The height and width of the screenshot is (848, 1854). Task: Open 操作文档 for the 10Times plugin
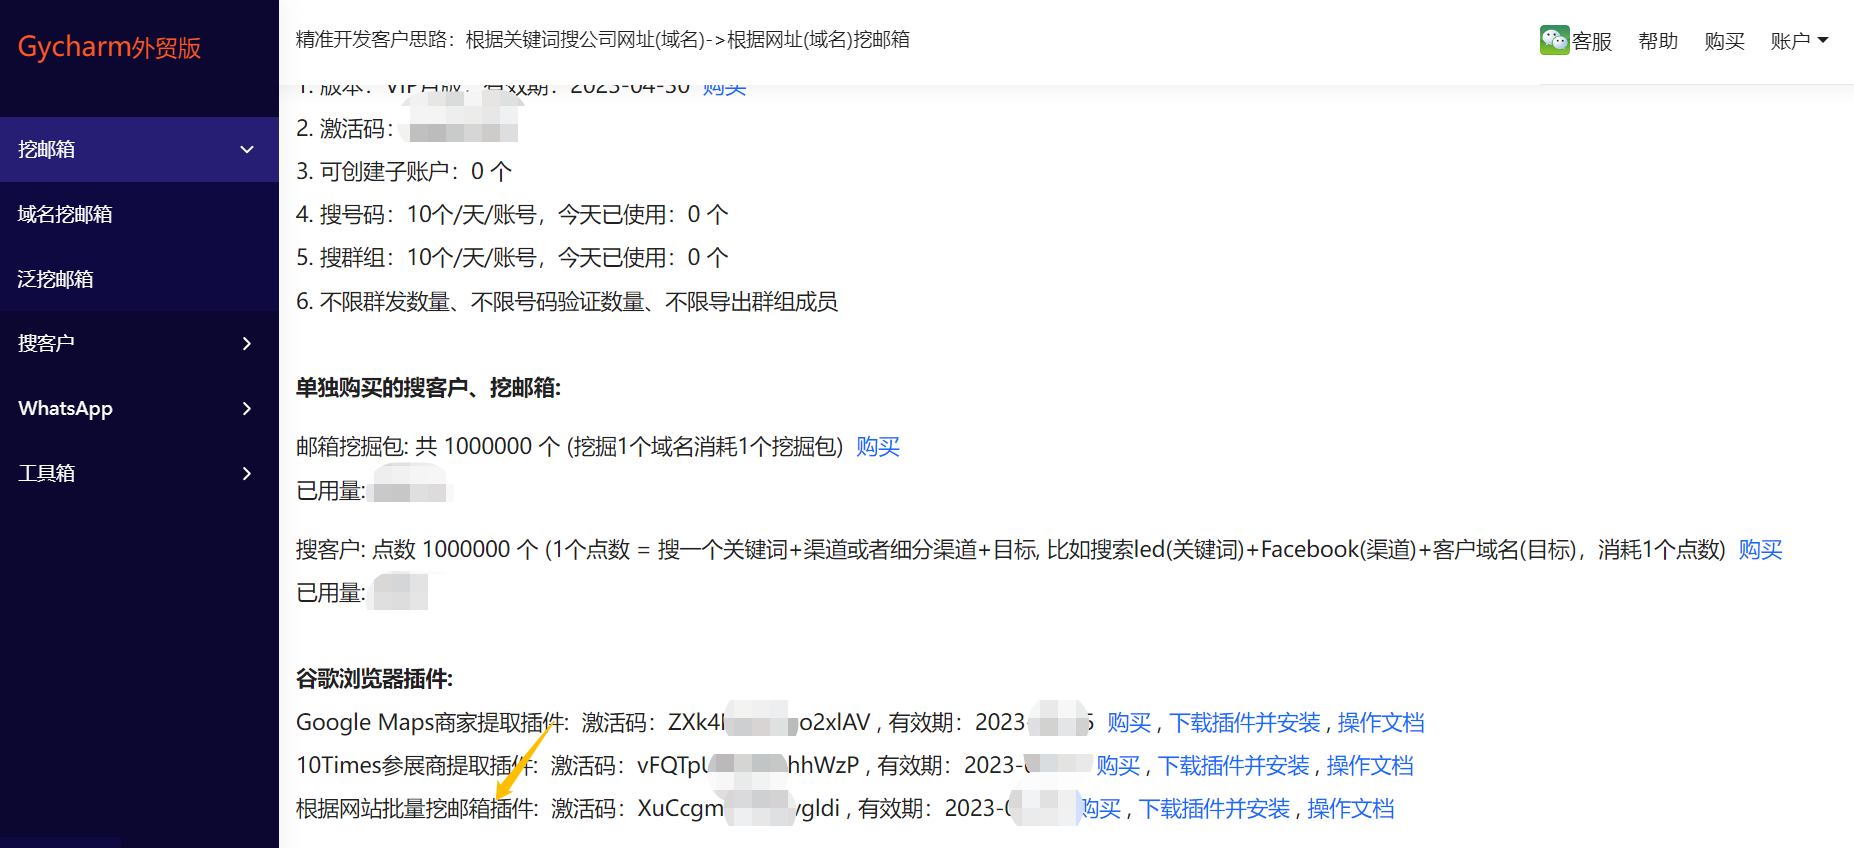coord(1369,766)
